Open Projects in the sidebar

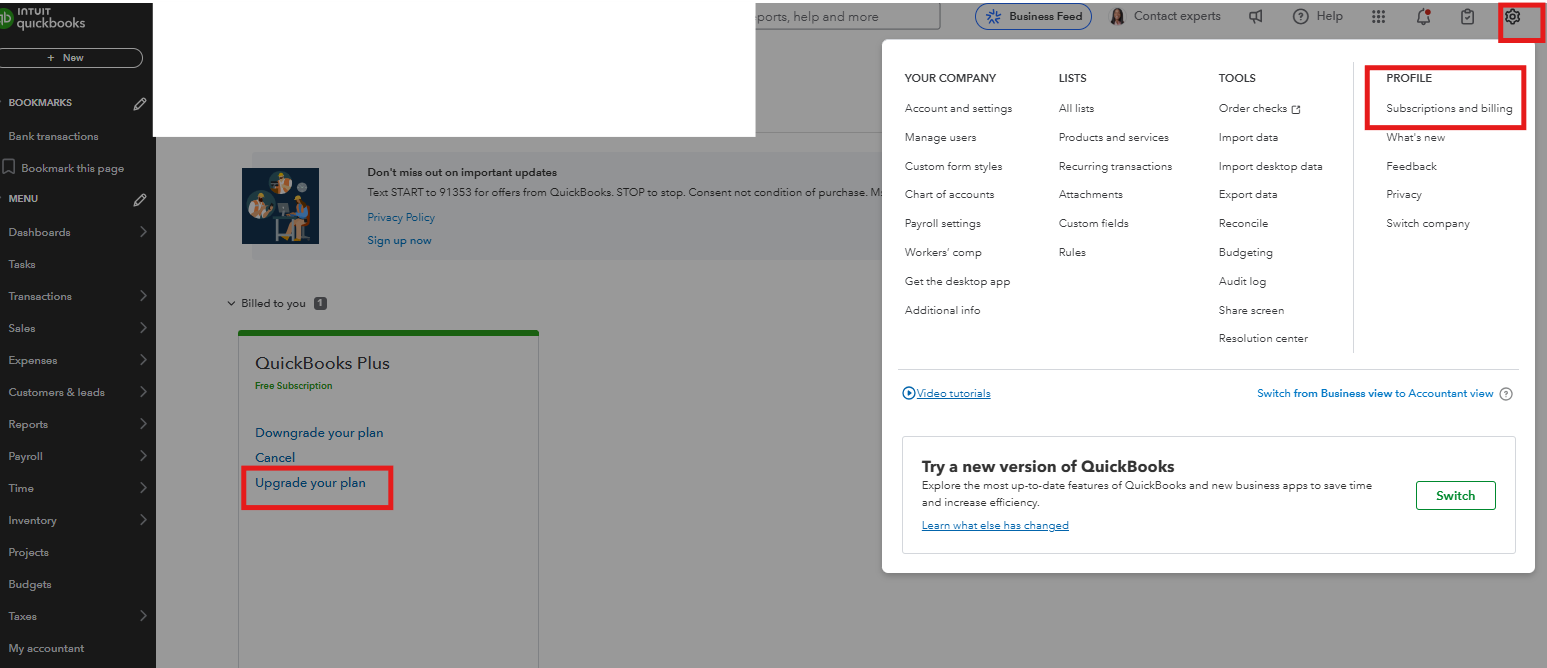[x=28, y=552]
